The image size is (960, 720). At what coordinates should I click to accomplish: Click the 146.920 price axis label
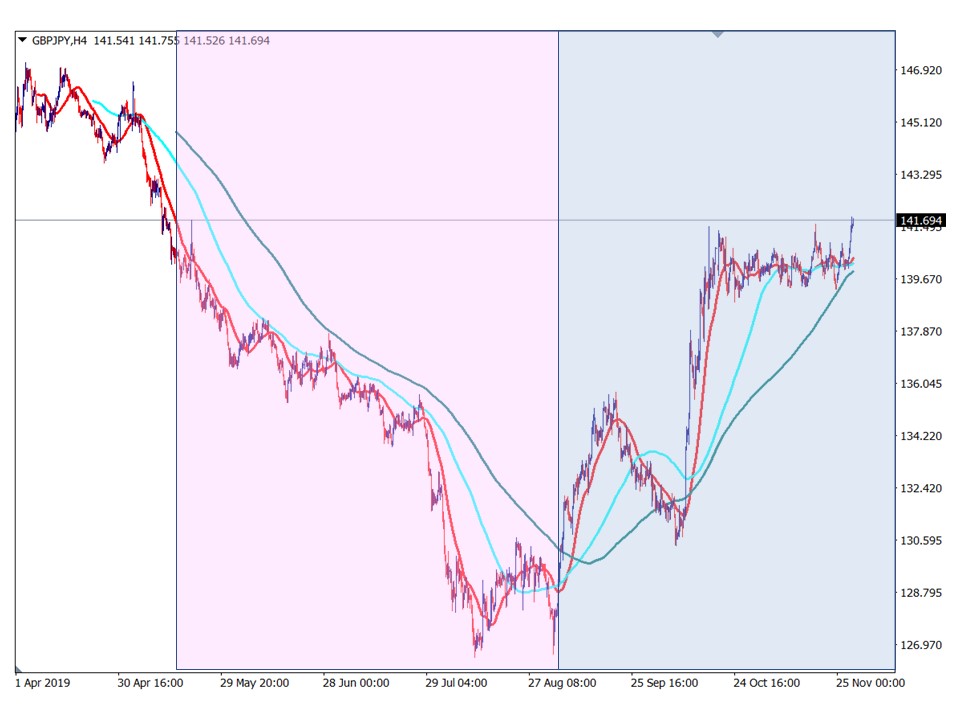pos(921,71)
